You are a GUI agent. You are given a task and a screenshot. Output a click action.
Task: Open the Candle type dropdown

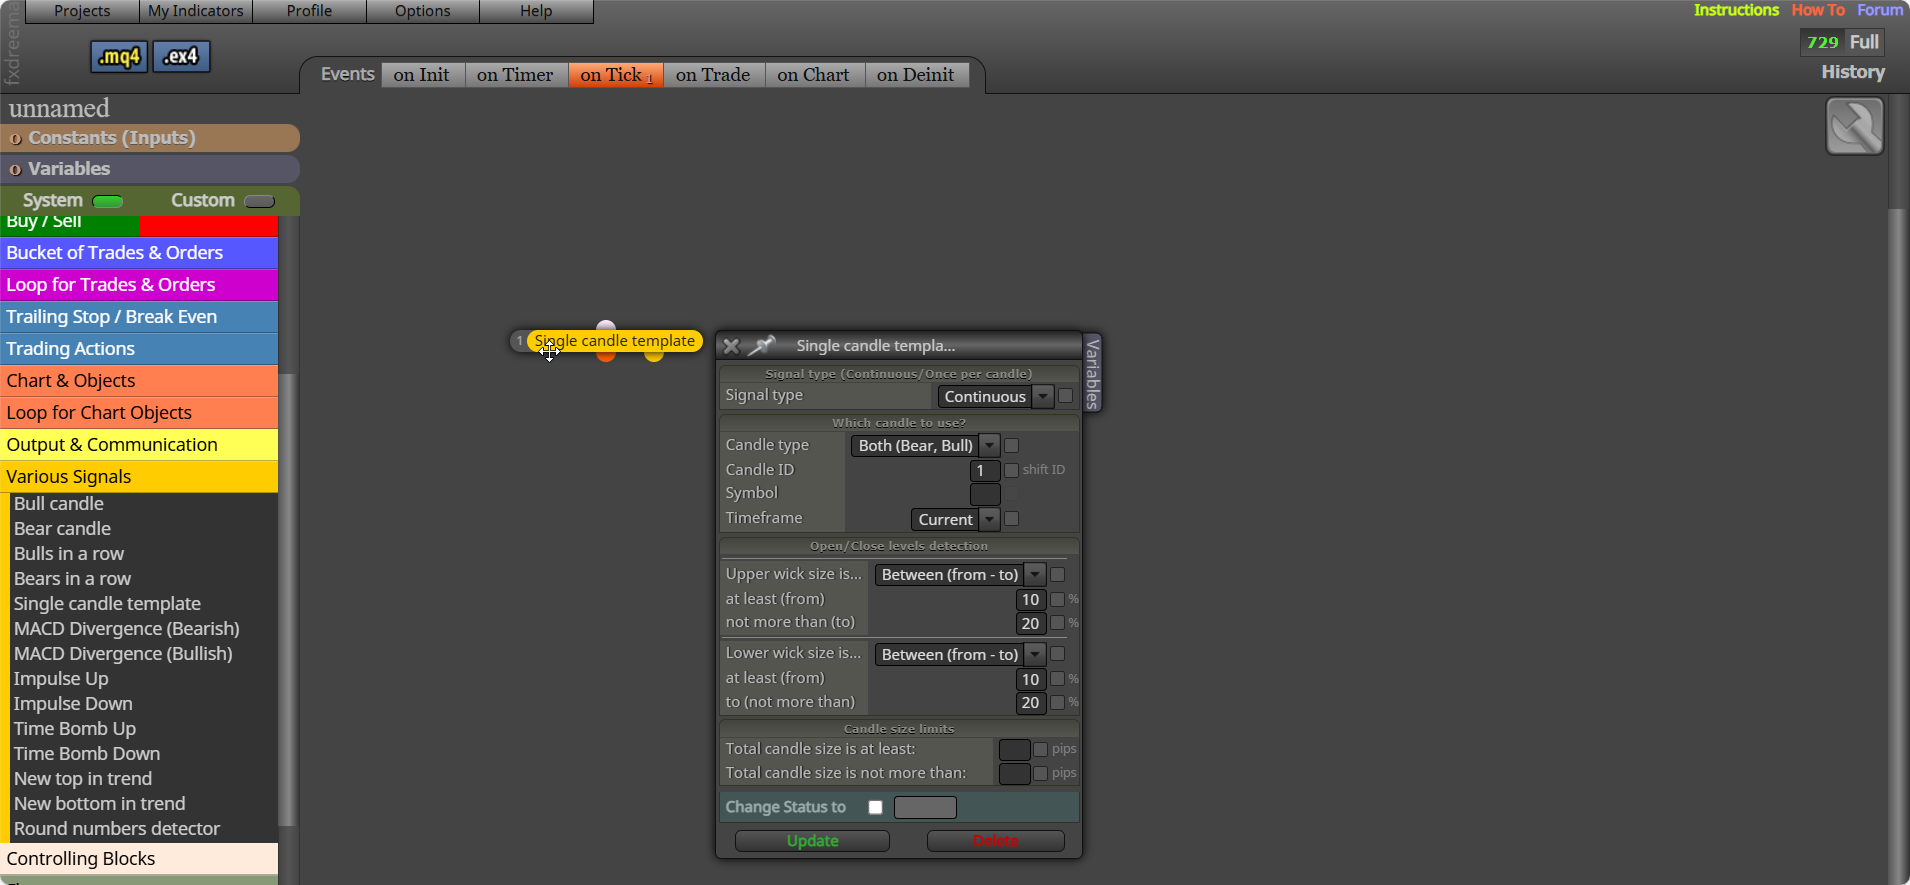point(925,446)
